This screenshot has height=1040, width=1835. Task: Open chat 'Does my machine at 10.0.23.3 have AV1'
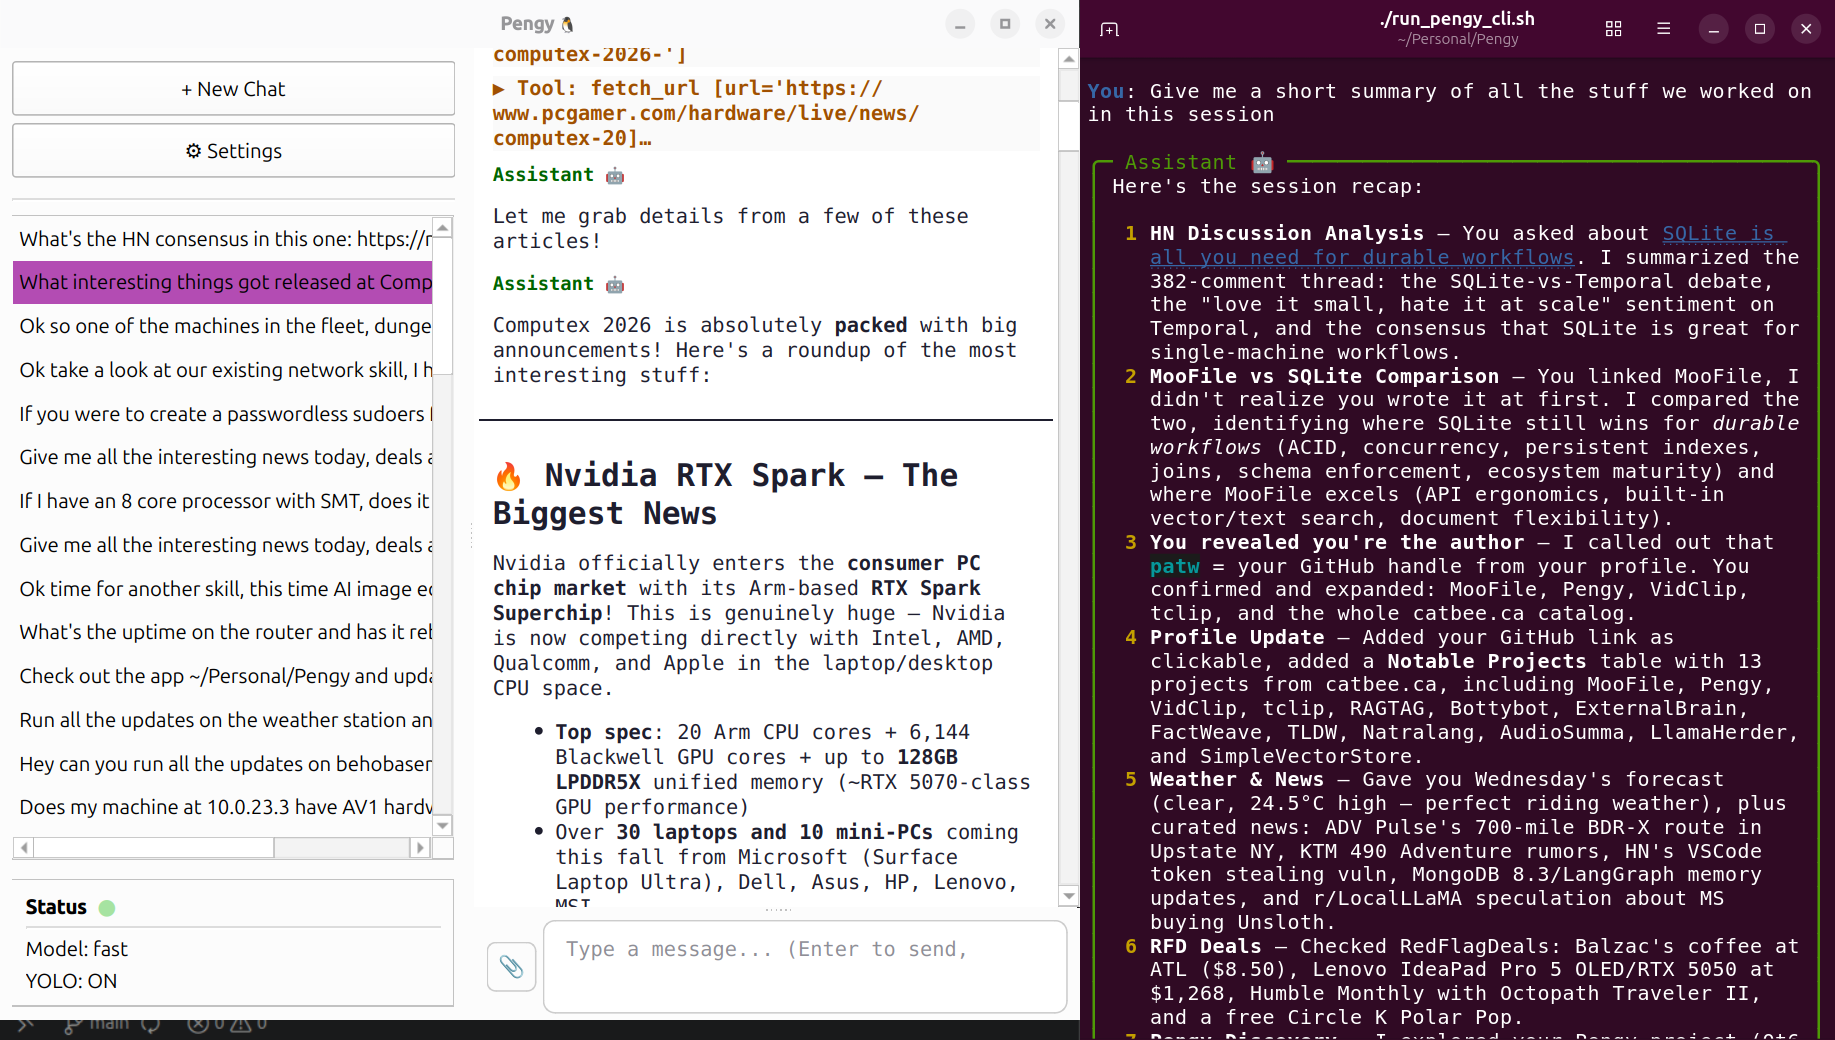(x=223, y=807)
